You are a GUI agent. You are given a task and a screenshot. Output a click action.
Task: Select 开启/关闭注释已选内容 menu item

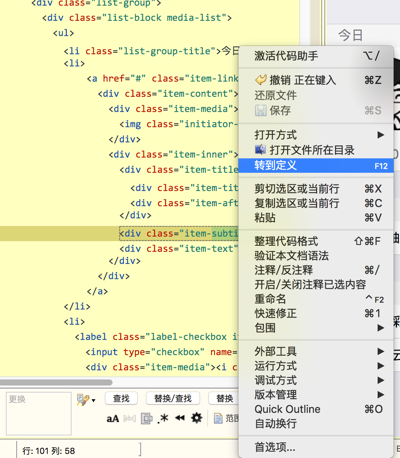tap(316, 285)
